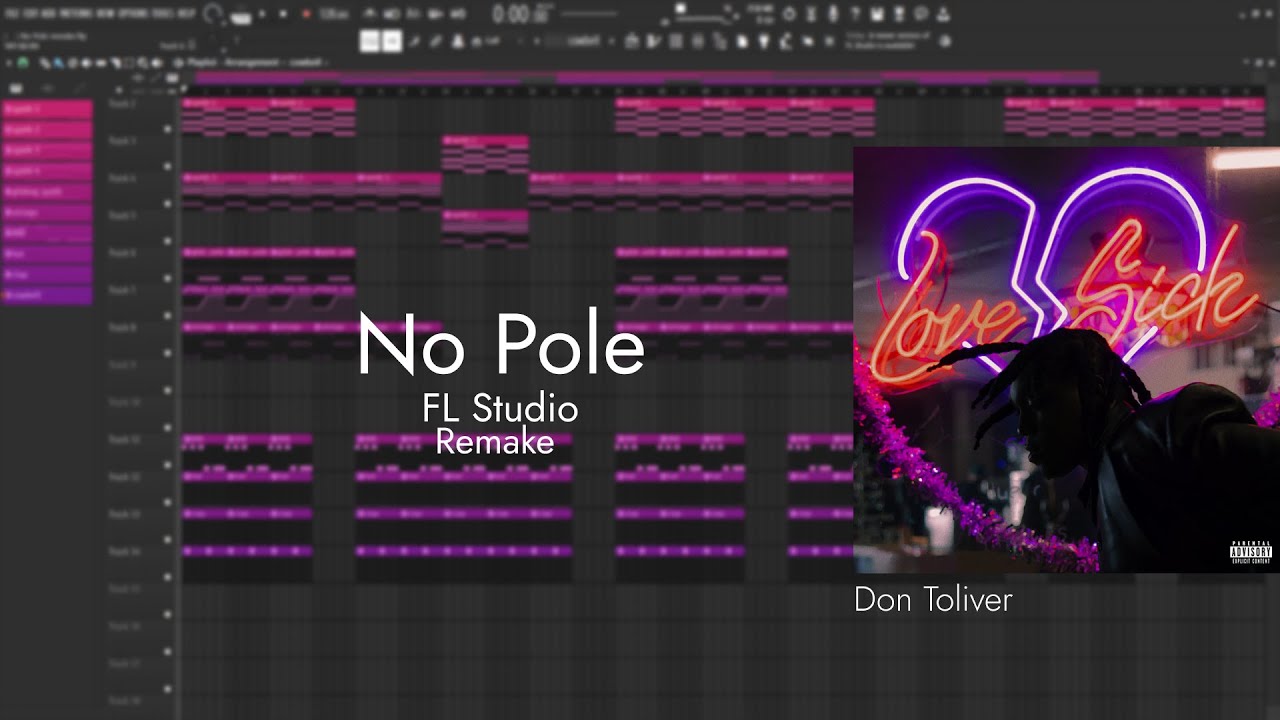
Task: Mute Track 6 in the playlist
Action: [167, 278]
